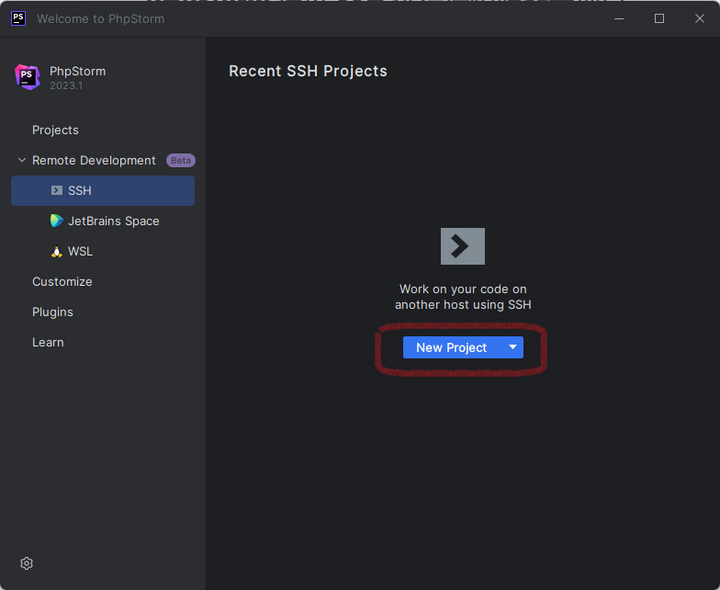Open the settings gear options menu
This screenshot has height=590, width=720.
click(27, 563)
